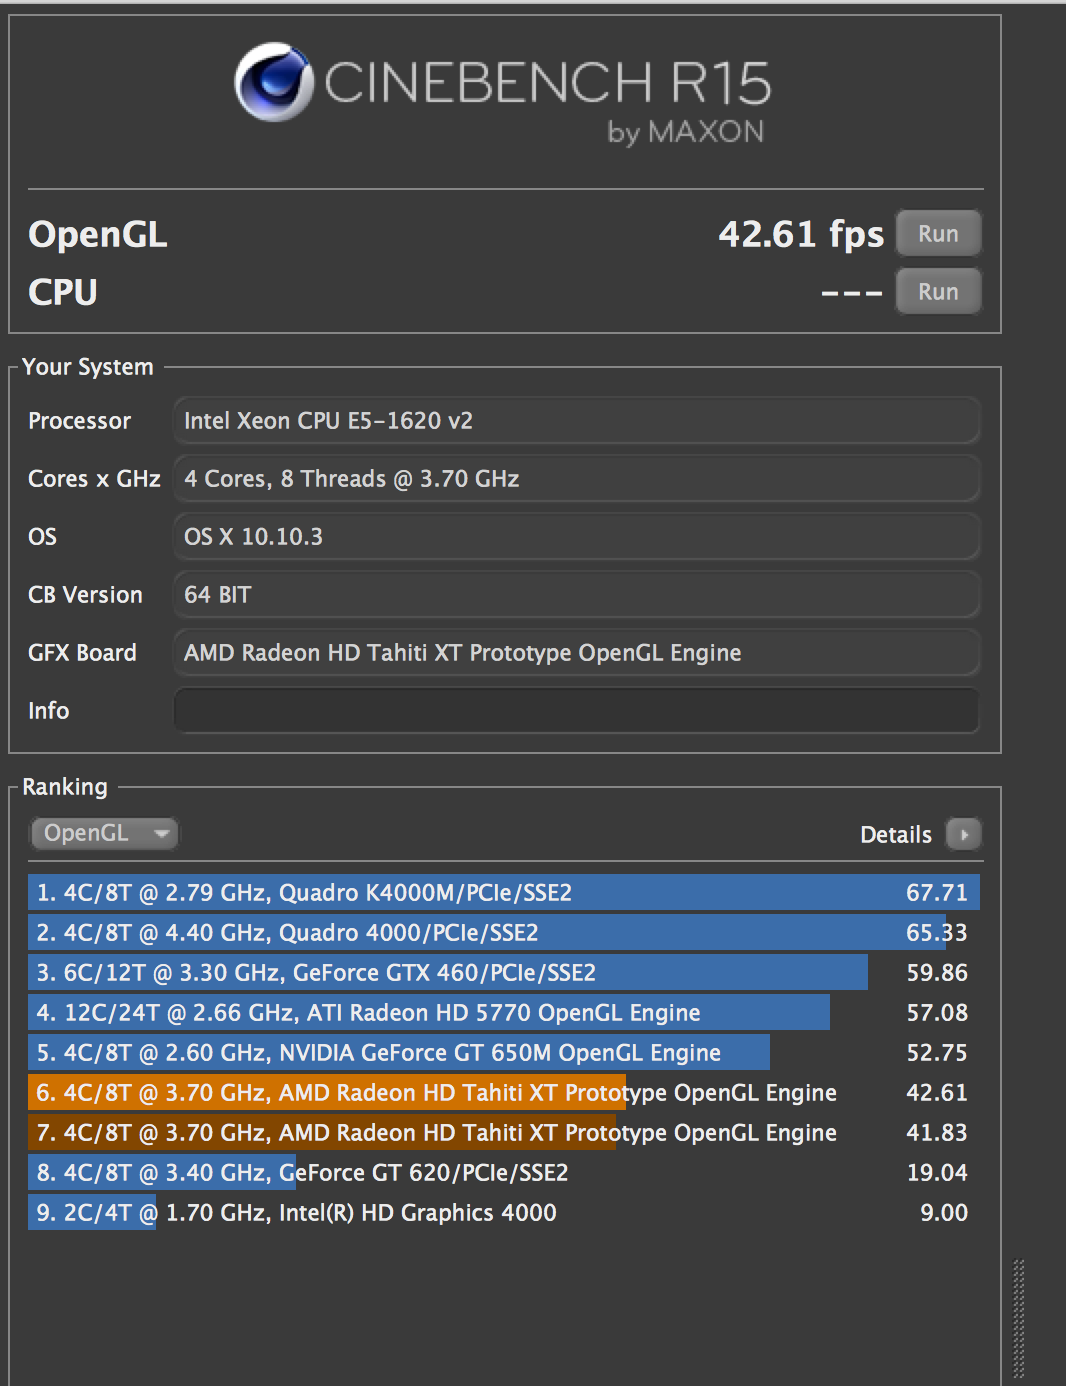1066x1386 pixels.
Task: Select rank 9 Intel HD Graphics 4000 entry
Action: 502,1213
